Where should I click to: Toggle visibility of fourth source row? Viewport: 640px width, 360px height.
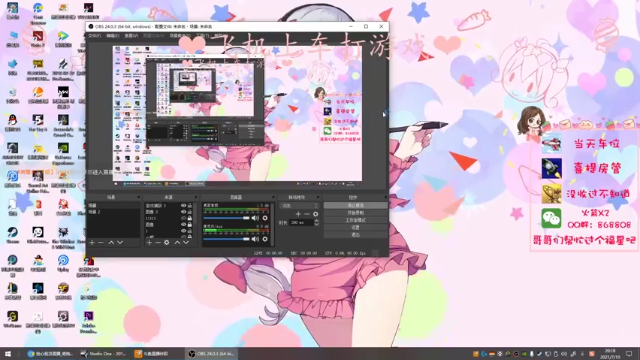183,224
